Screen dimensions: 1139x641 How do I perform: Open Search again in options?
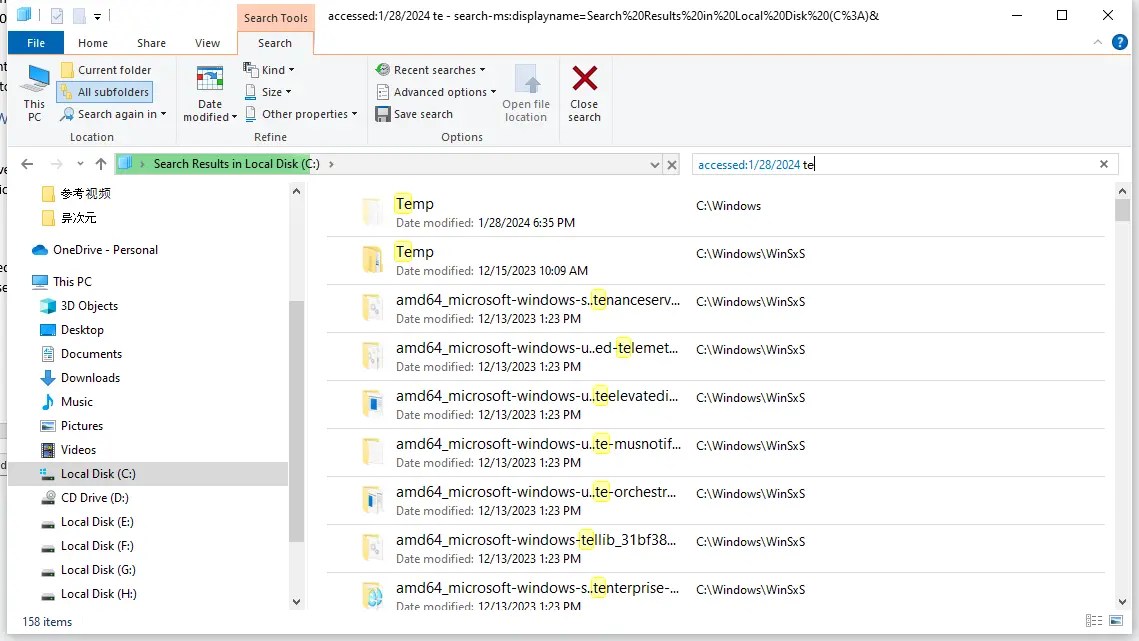113,113
